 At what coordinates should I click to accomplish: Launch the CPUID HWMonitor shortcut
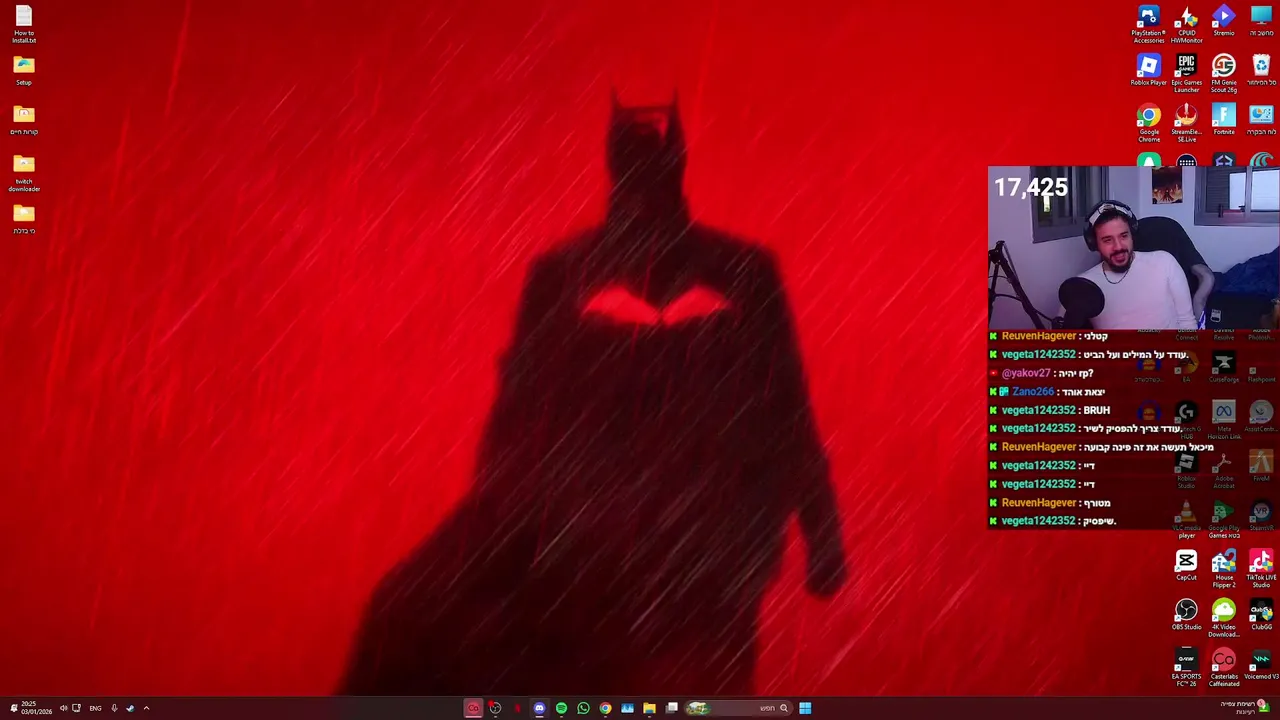click(1186, 24)
